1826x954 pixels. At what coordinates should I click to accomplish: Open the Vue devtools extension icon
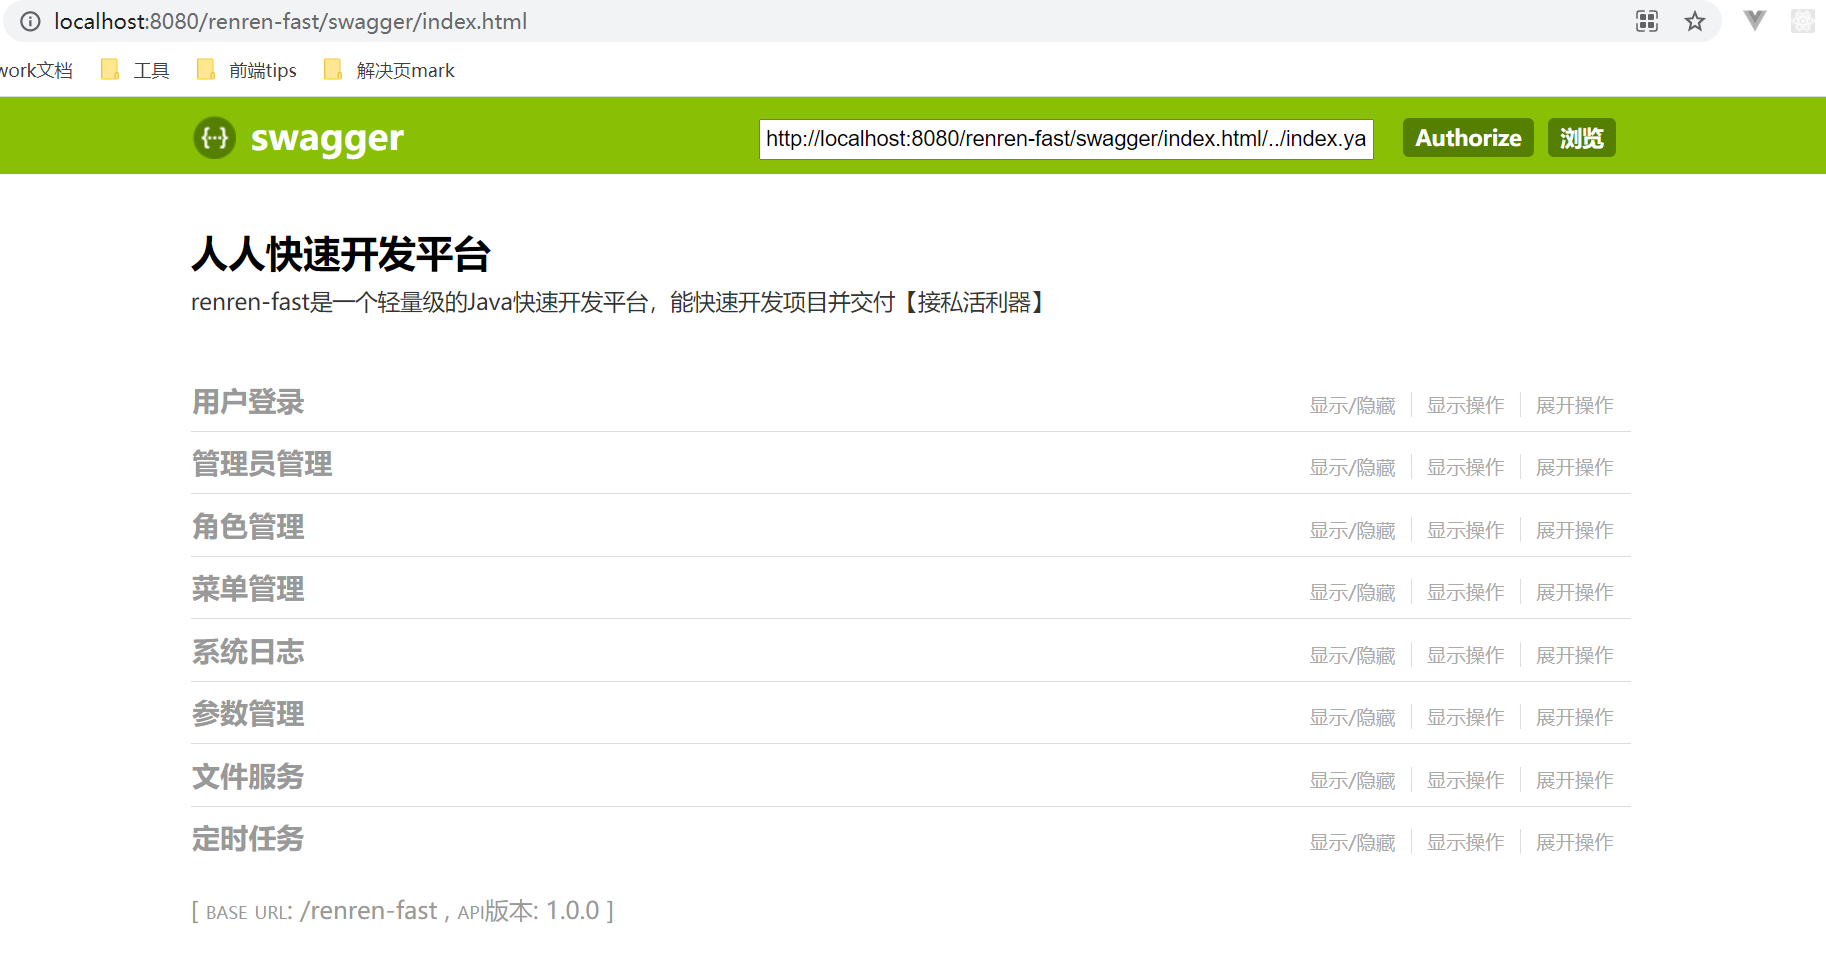[1755, 21]
